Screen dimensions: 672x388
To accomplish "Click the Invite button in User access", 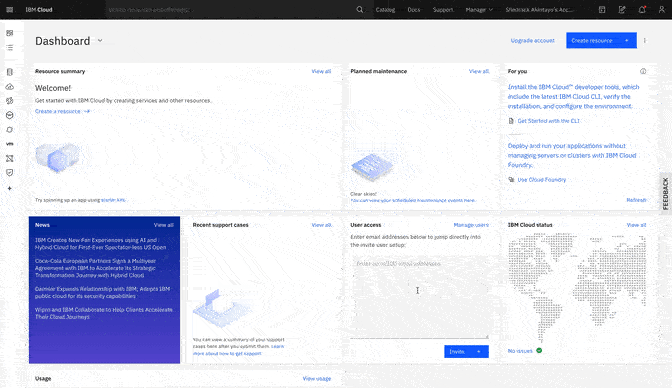I will 466,352.
